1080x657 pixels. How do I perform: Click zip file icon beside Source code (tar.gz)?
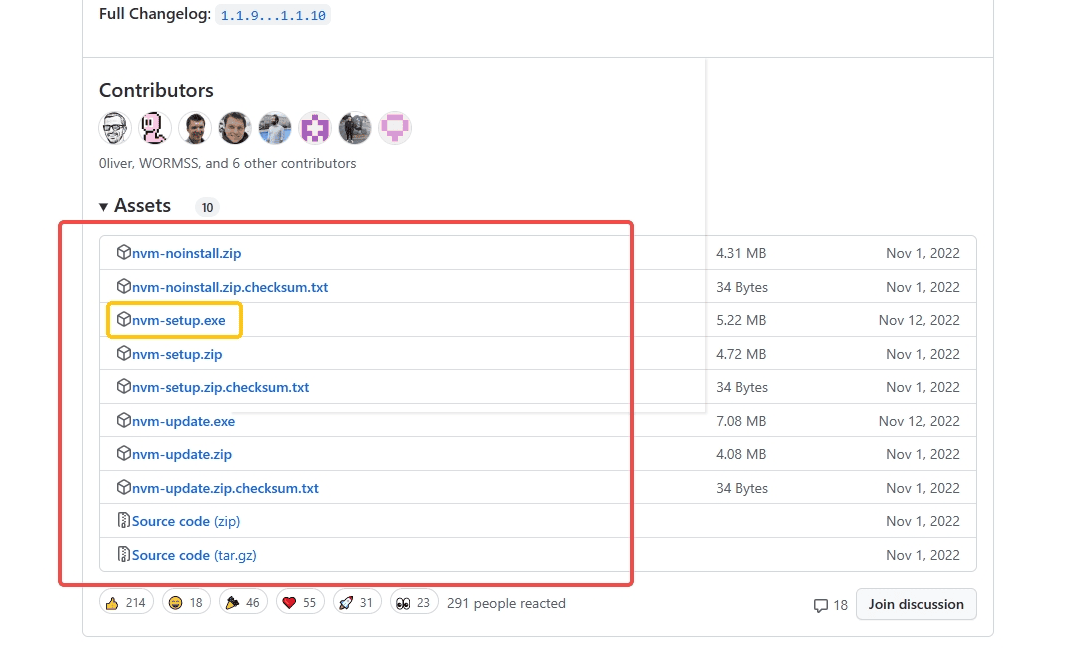(x=123, y=554)
